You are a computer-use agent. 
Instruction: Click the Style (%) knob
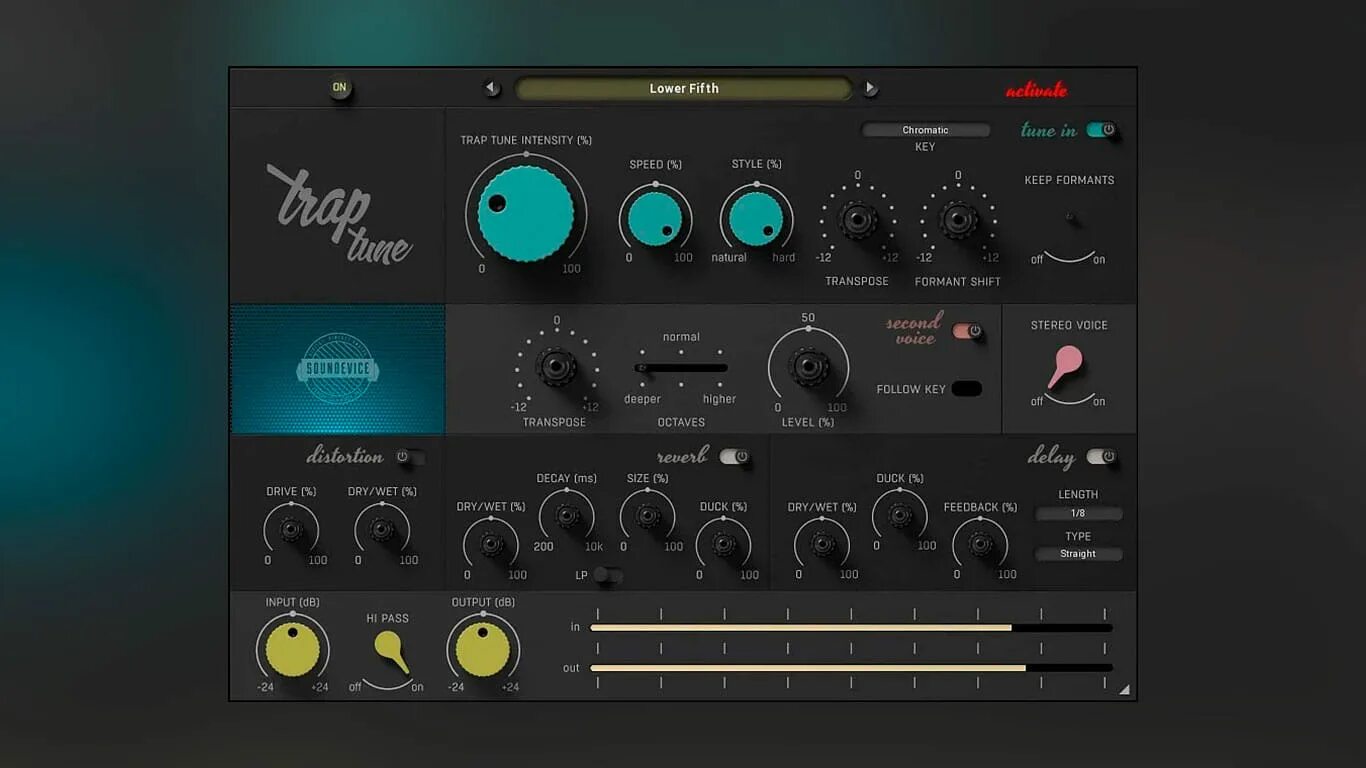coord(756,219)
